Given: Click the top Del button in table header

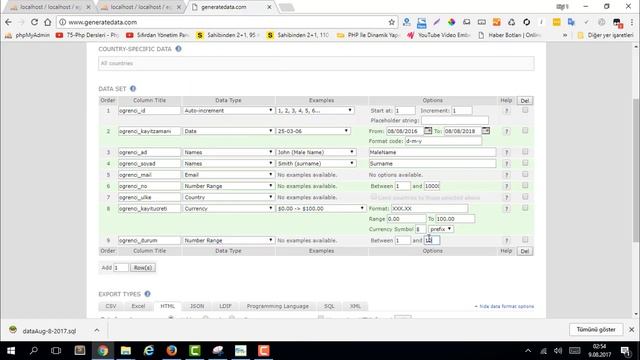Looking at the screenshot, I should pyautogui.click(x=524, y=101).
